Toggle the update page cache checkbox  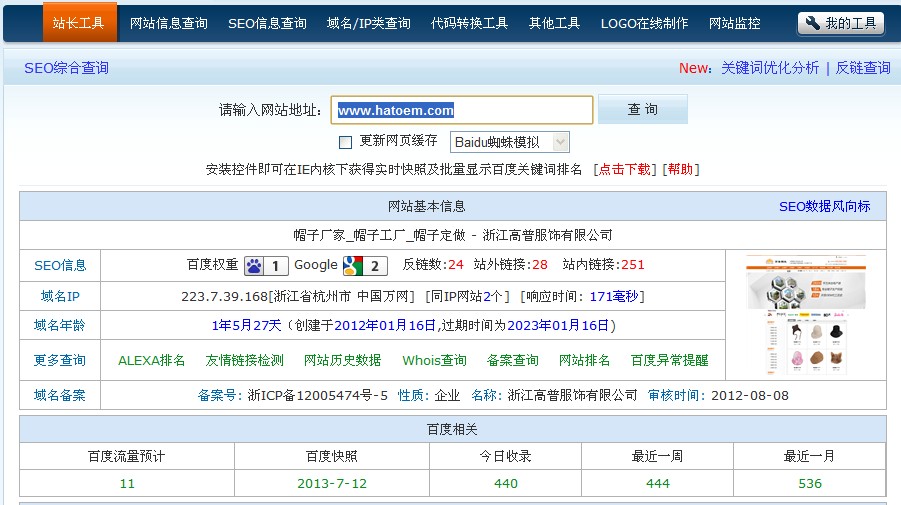pos(346,142)
